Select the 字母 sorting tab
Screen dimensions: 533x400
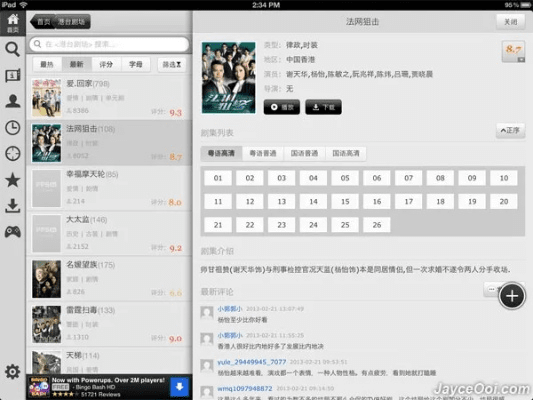(x=136, y=64)
